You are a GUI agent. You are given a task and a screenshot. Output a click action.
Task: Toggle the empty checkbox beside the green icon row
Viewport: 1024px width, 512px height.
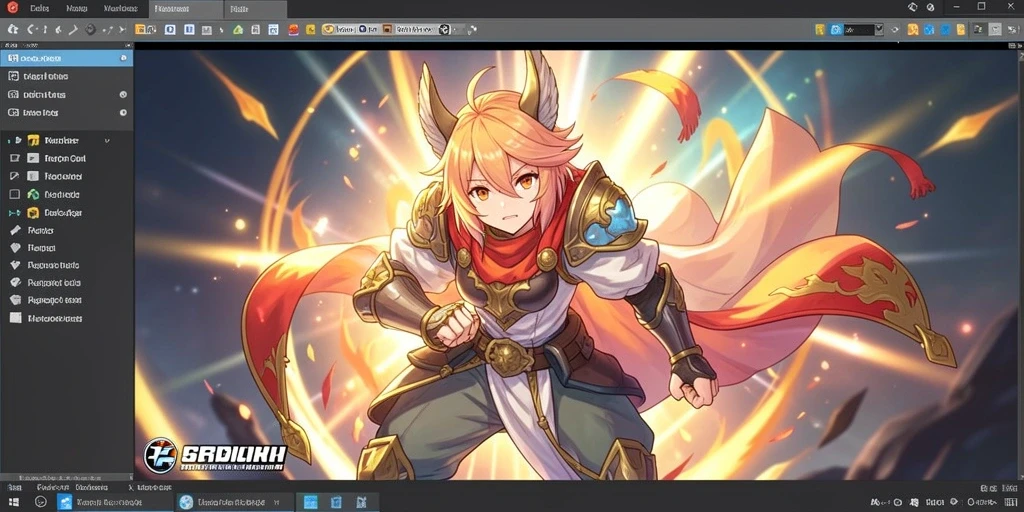point(14,195)
